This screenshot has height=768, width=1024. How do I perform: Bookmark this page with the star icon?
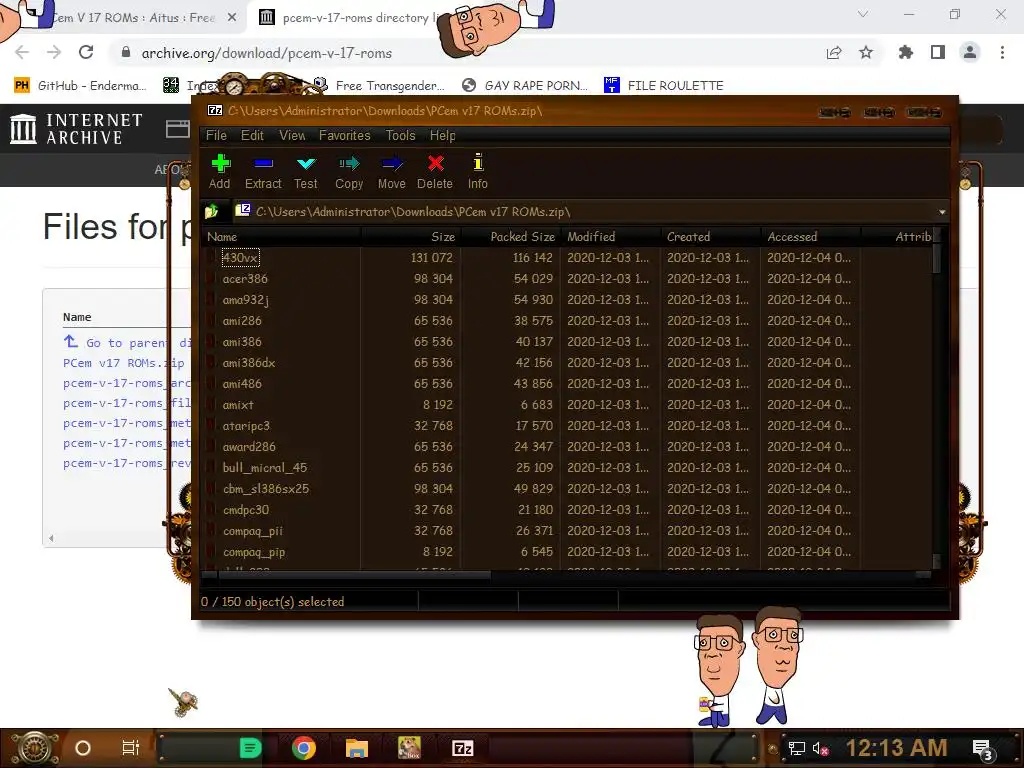point(866,52)
